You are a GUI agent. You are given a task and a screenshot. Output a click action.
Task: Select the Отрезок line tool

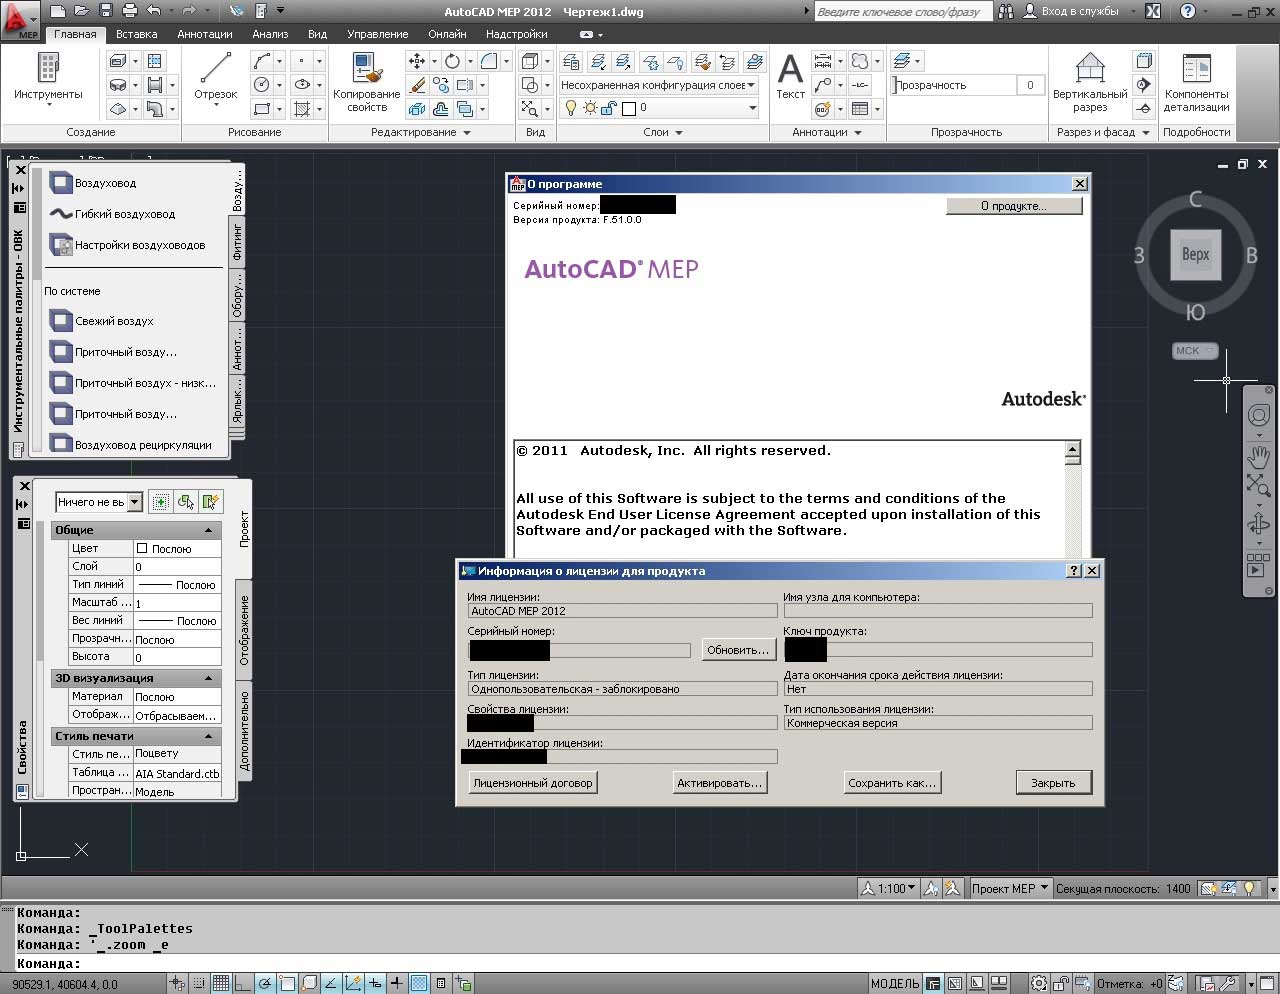[x=215, y=77]
